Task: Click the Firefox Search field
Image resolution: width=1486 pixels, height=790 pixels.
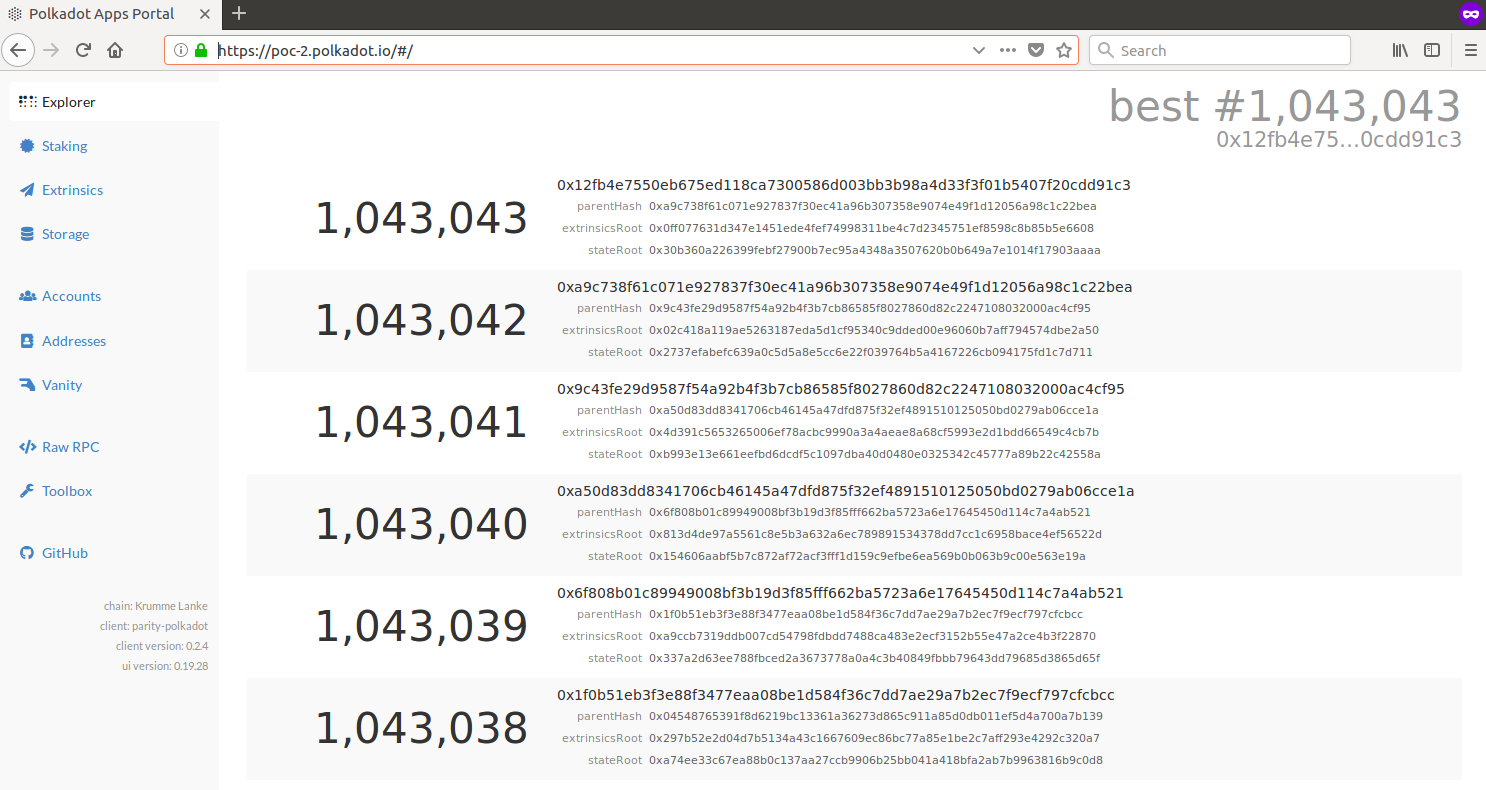Action: point(1220,50)
